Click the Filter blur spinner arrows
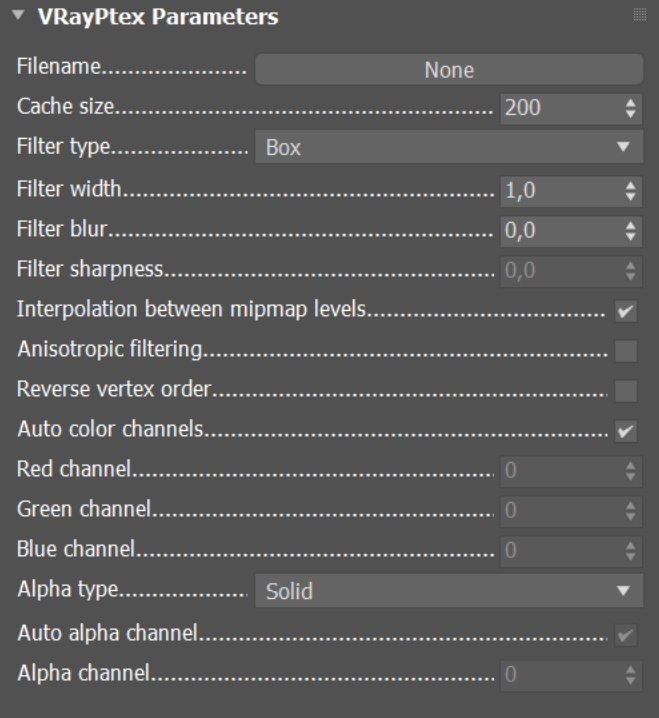 point(629,230)
